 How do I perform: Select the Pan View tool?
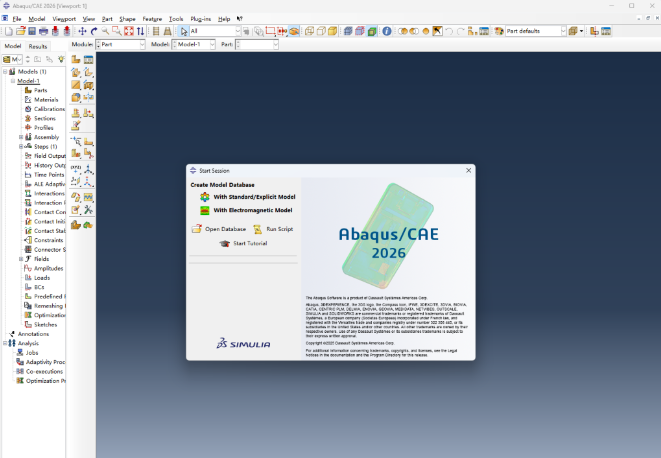click(83, 31)
